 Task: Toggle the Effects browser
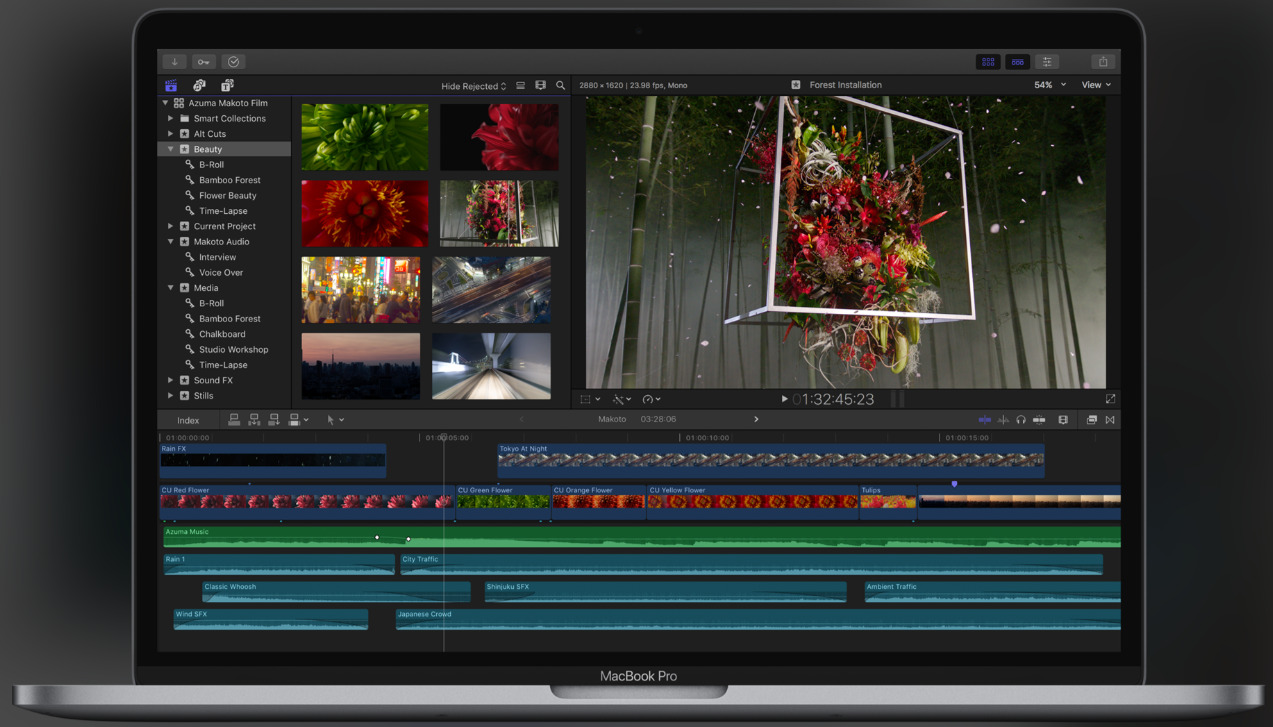[x=1092, y=420]
